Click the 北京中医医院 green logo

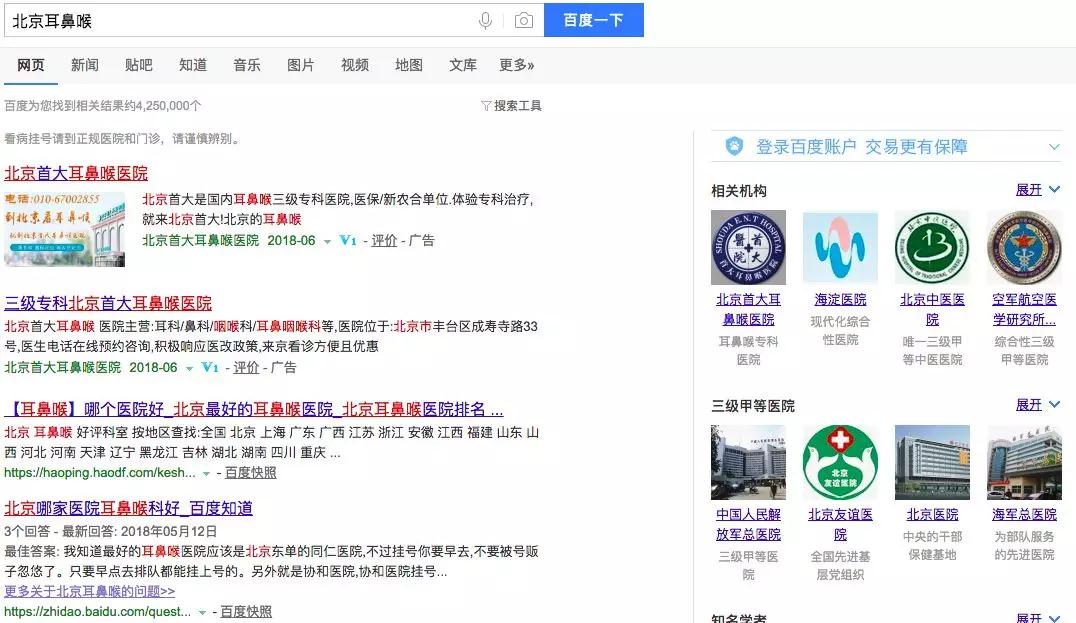coord(933,248)
